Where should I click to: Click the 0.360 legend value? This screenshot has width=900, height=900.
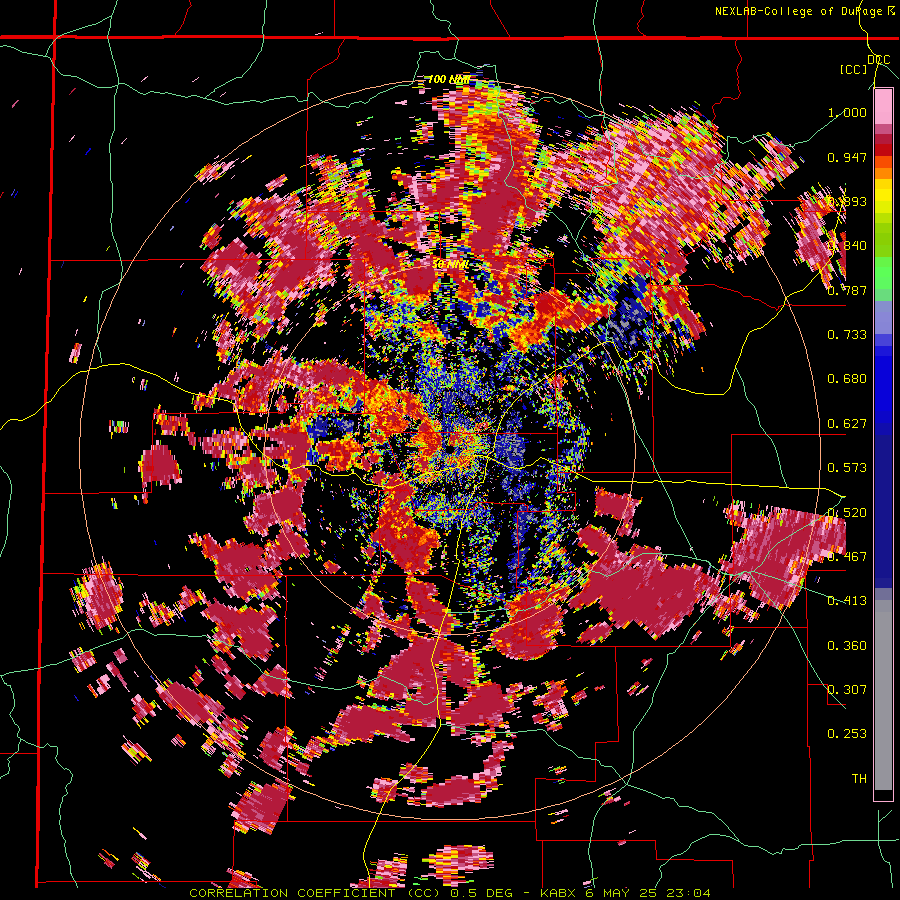click(x=847, y=646)
